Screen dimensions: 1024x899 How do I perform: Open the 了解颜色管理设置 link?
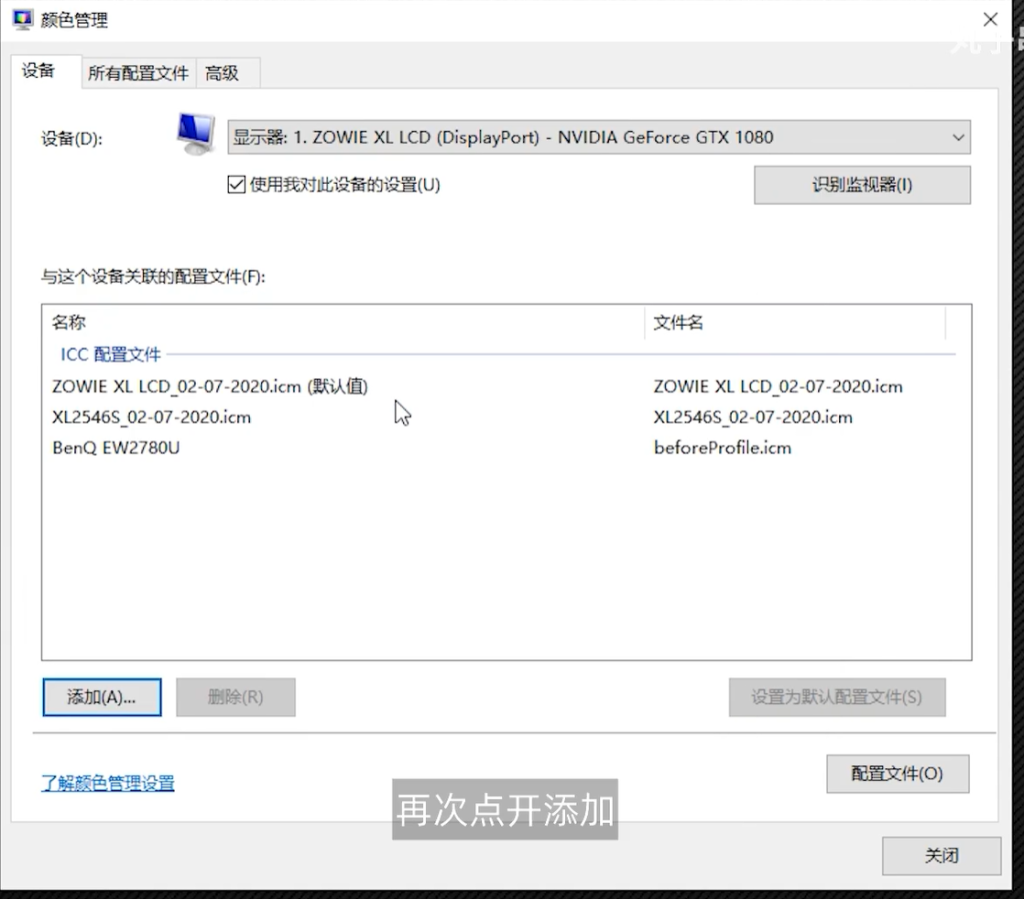[x=108, y=783]
